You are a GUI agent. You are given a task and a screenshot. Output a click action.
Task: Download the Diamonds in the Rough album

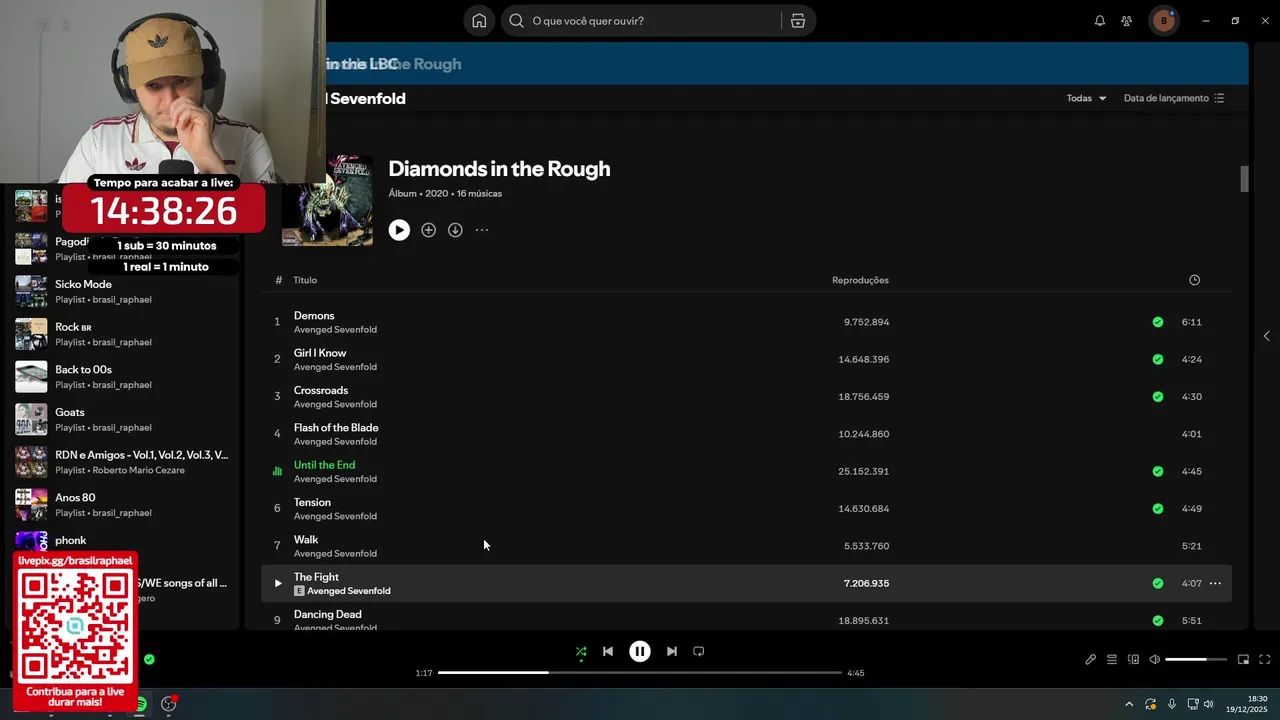[455, 230]
